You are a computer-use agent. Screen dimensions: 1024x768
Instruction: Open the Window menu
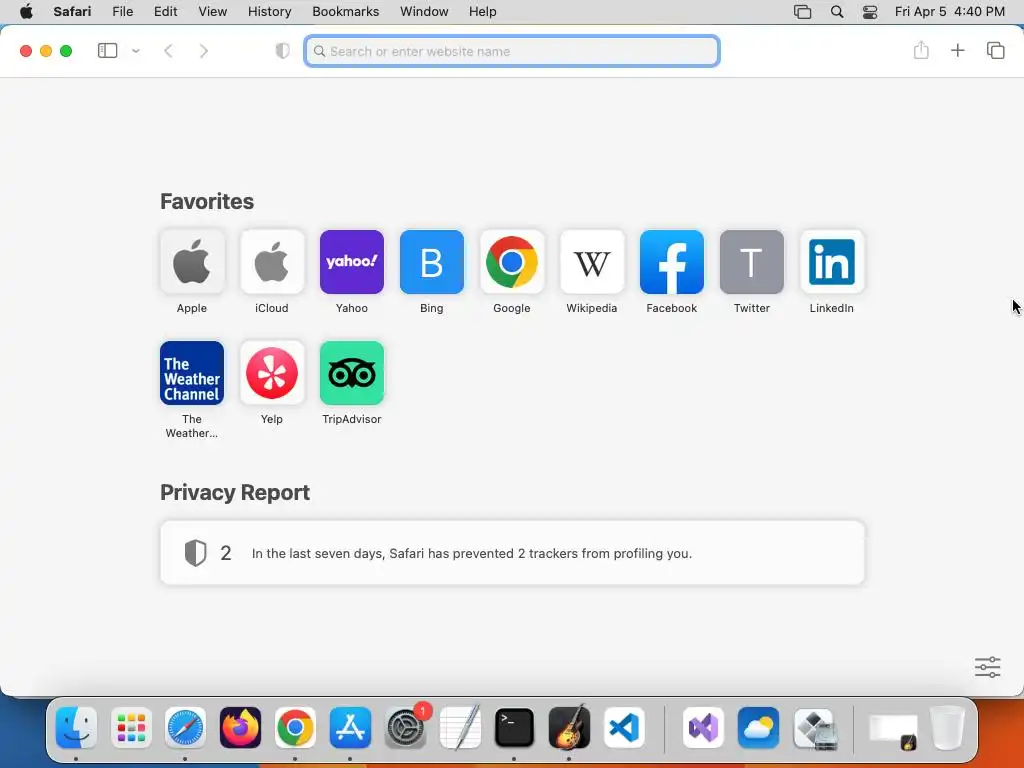[424, 12]
